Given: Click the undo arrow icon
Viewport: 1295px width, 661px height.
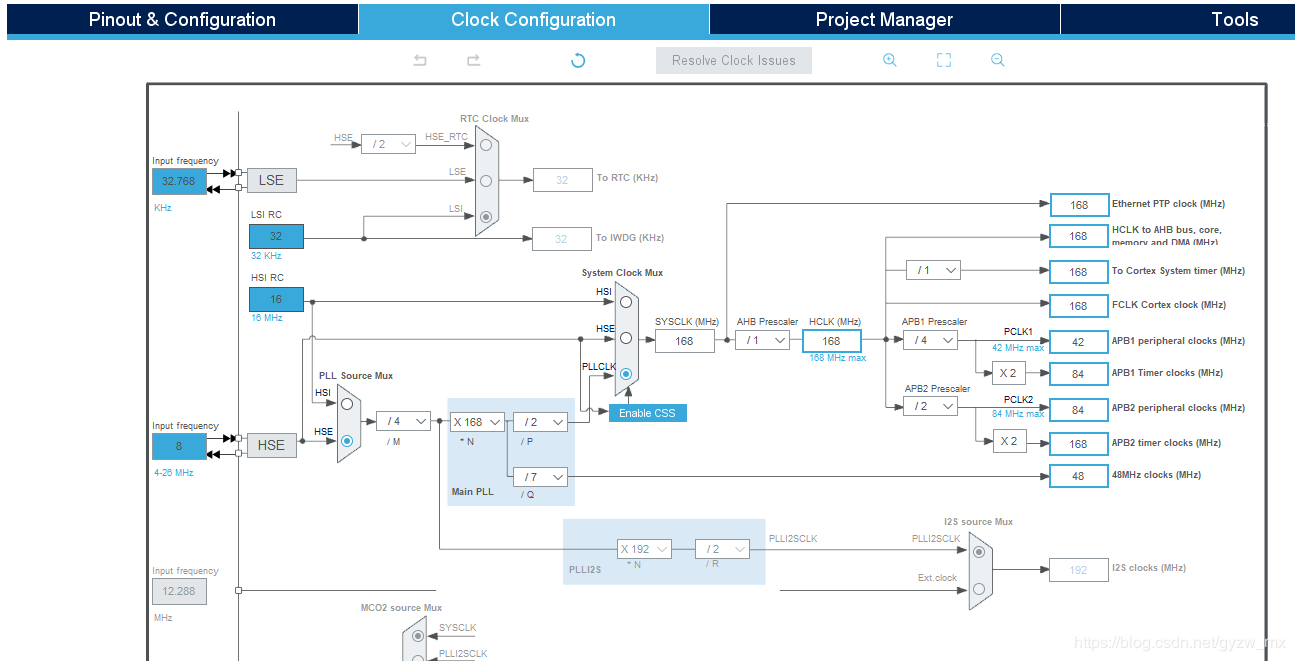Looking at the screenshot, I should [420, 61].
